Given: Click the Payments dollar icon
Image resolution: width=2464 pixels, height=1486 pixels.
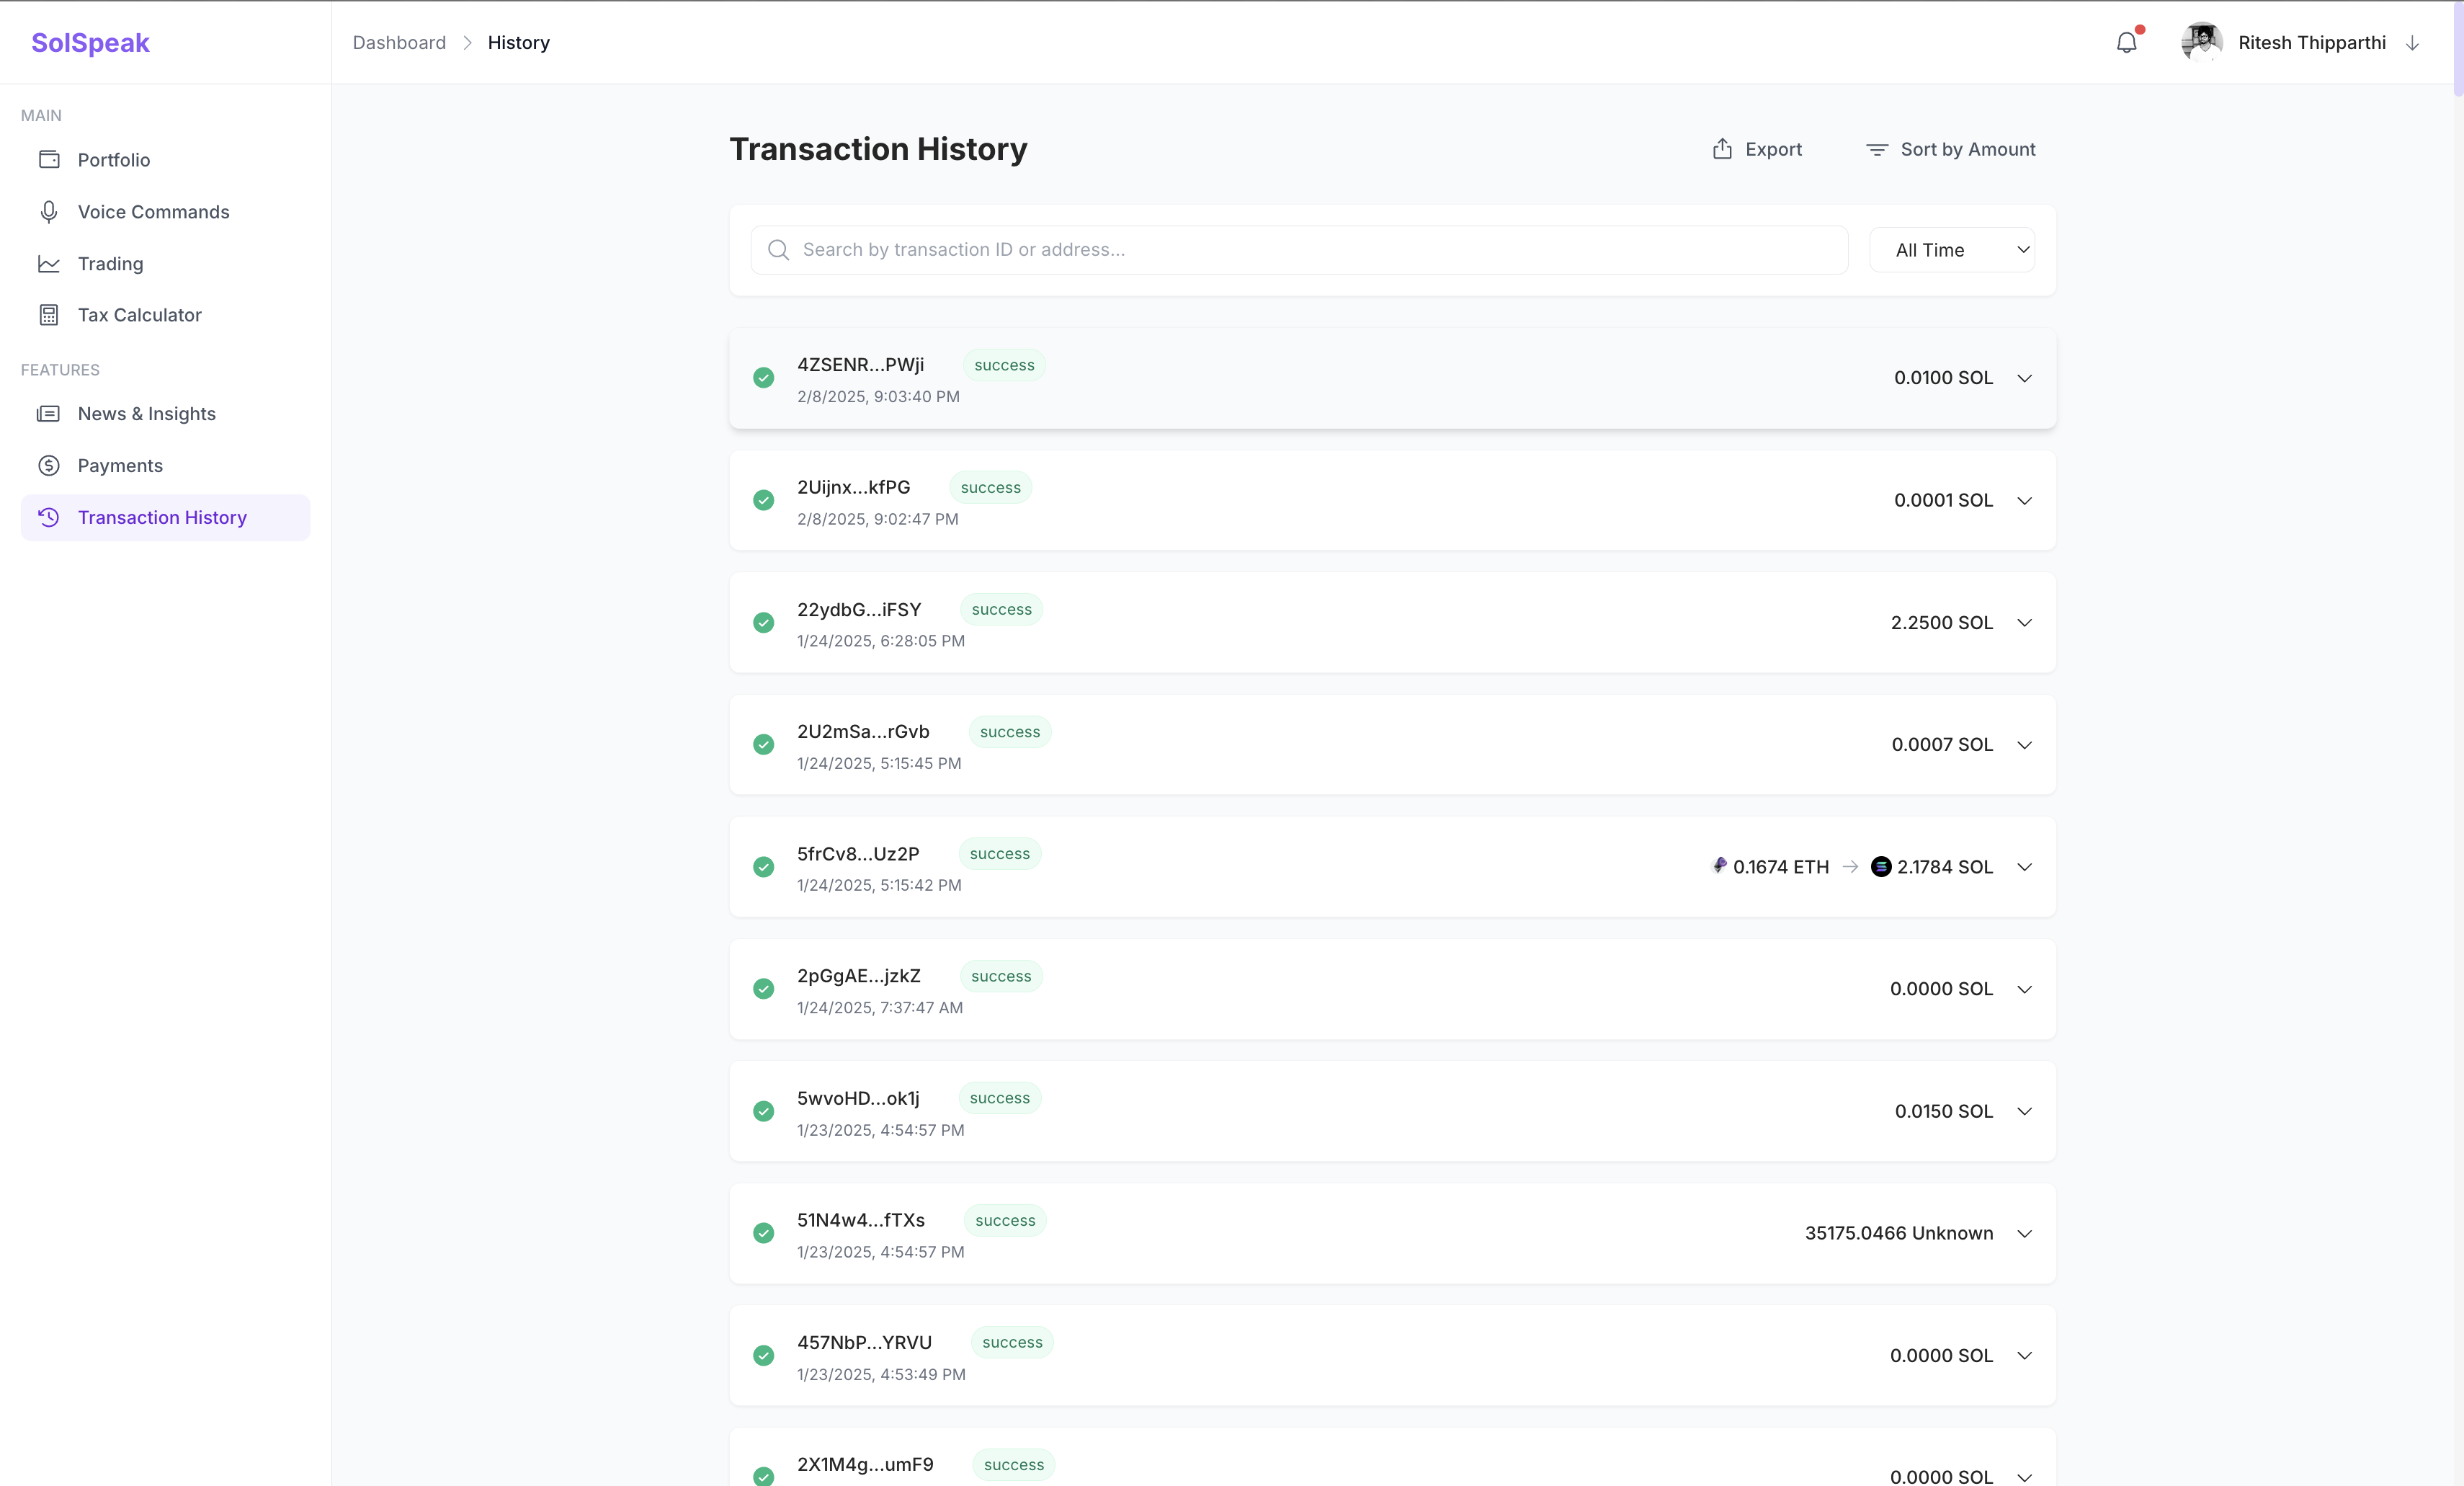Looking at the screenshot, I should click(x=49, y=466).
